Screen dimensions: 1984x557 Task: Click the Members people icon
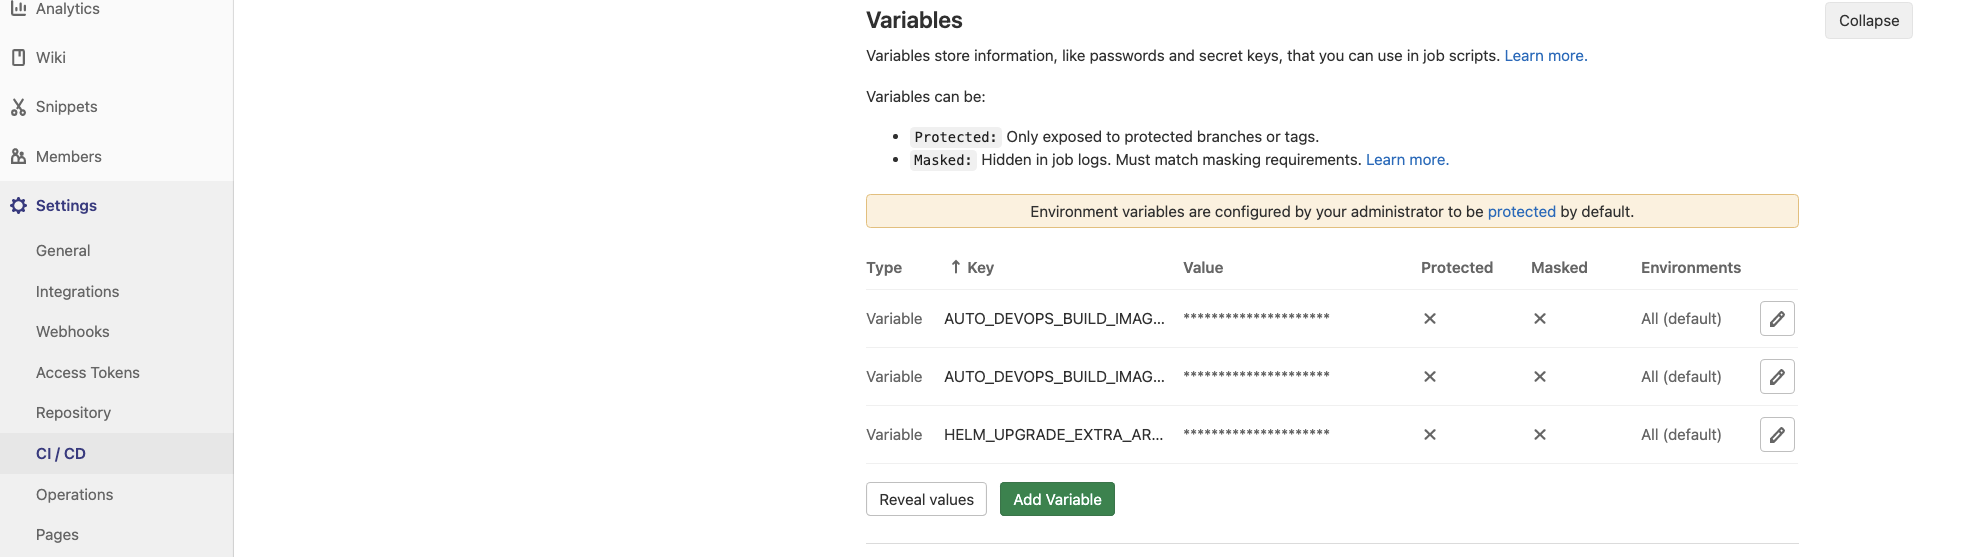coord(18,157)
